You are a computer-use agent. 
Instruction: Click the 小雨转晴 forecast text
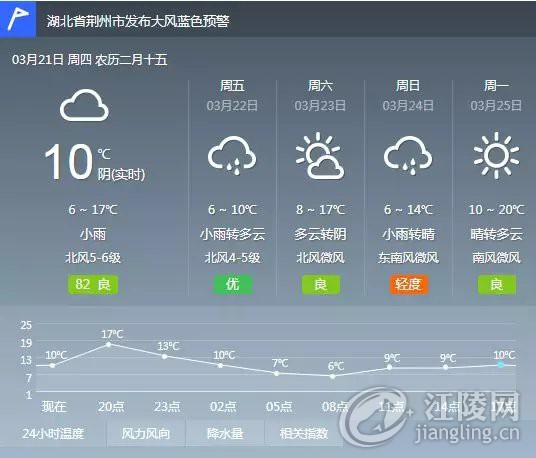[408, 234]
